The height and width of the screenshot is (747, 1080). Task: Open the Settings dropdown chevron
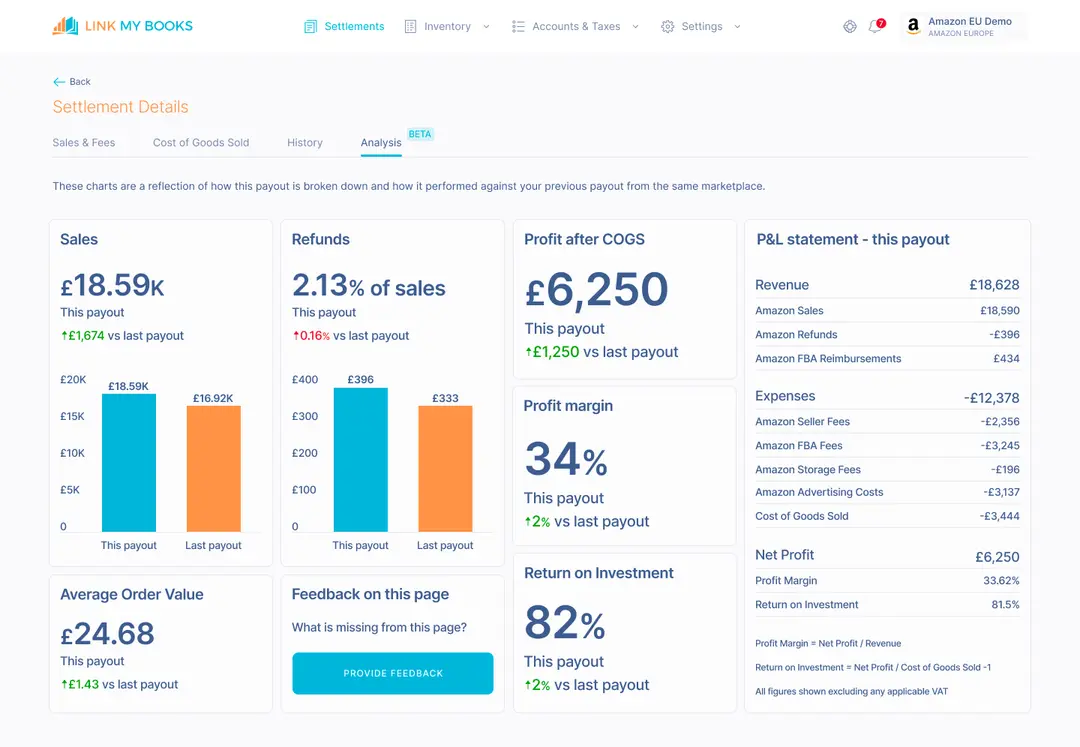(737, 27)
